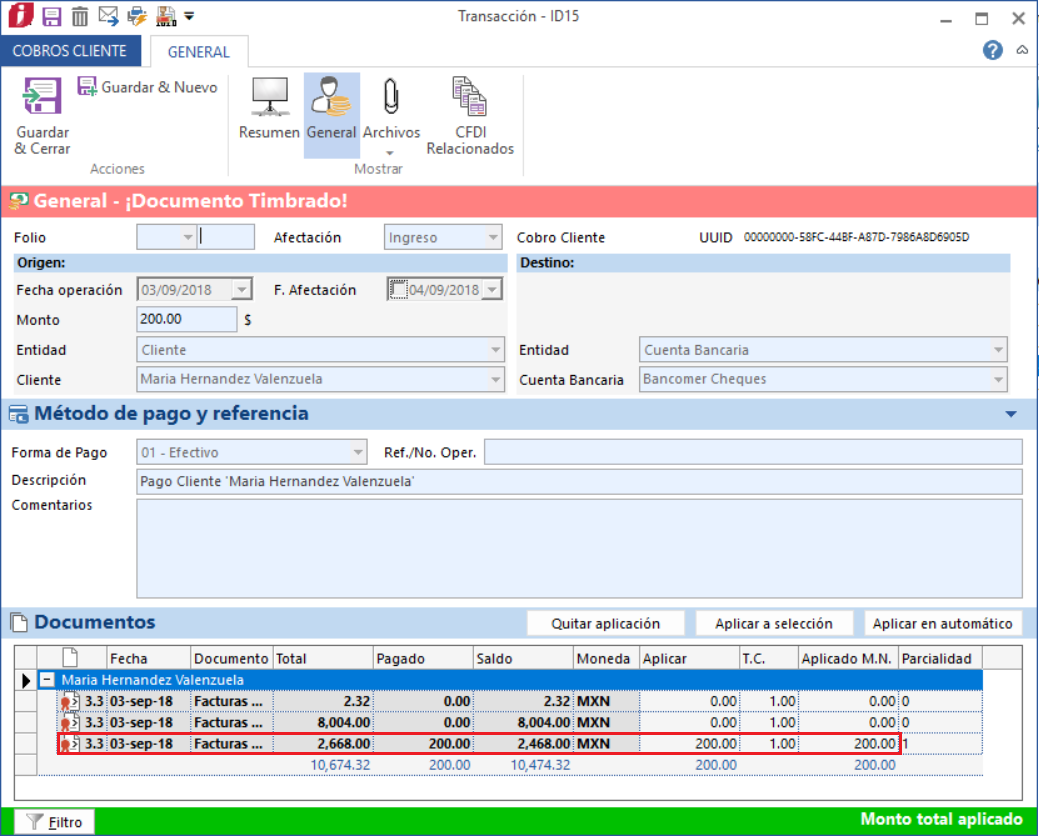Click the trash delete icon in title bar

[x=80, y=16]
